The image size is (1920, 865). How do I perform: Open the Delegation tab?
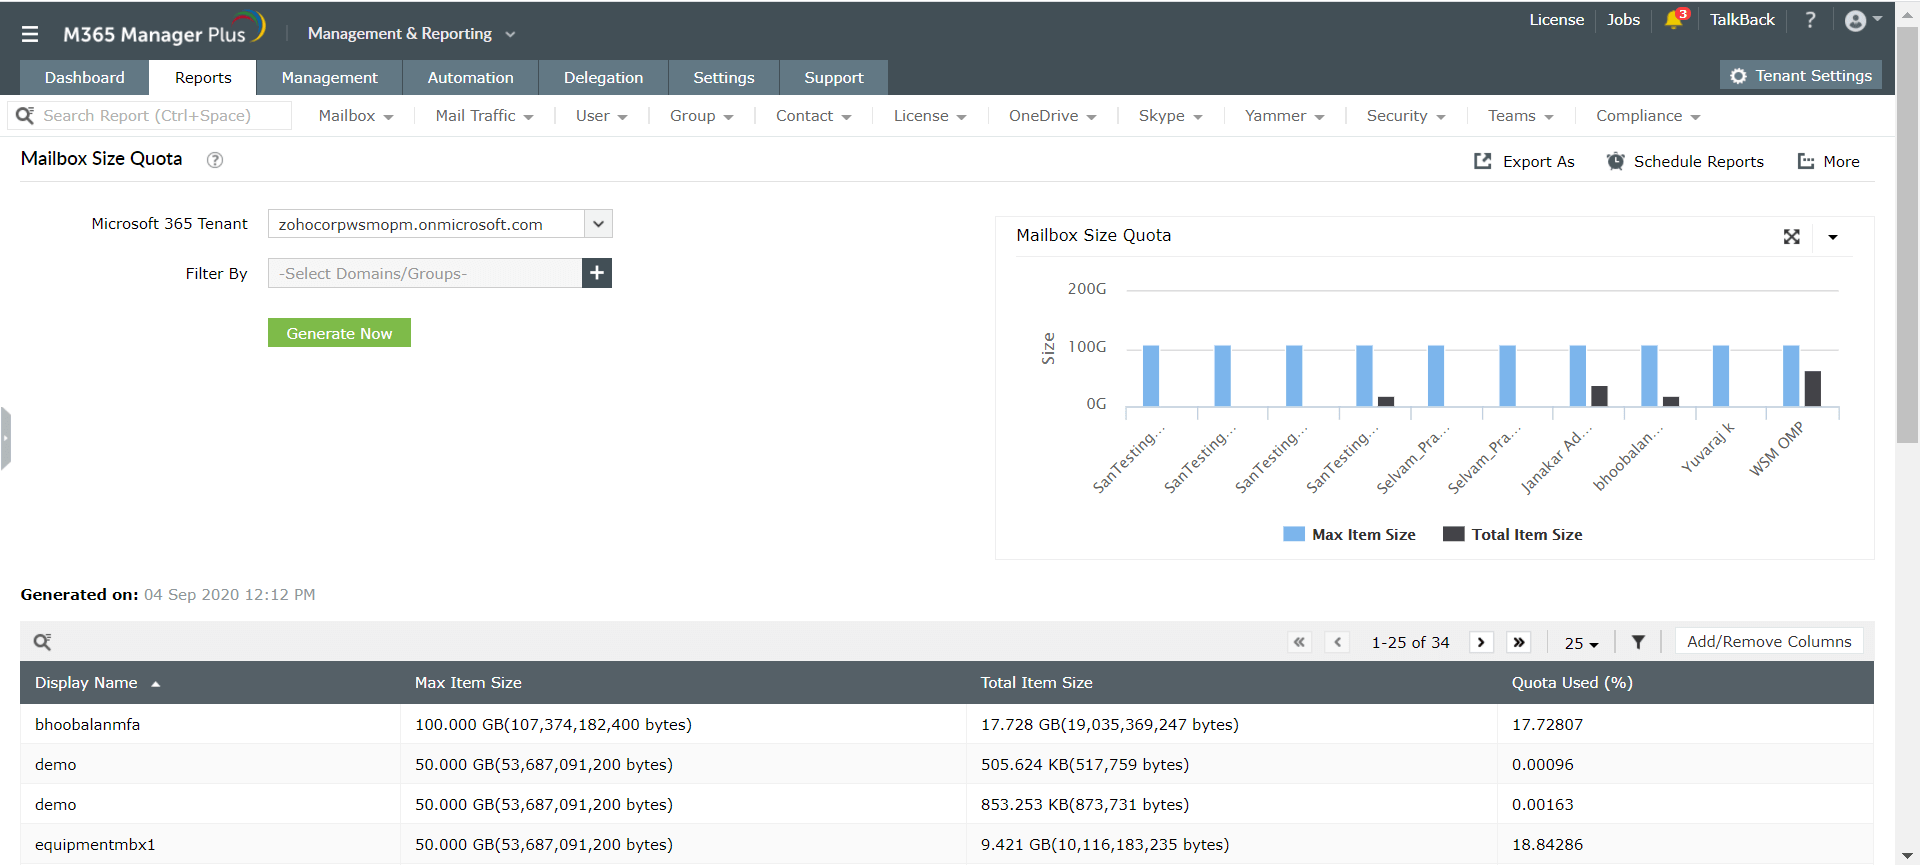(x=603, y=78)
